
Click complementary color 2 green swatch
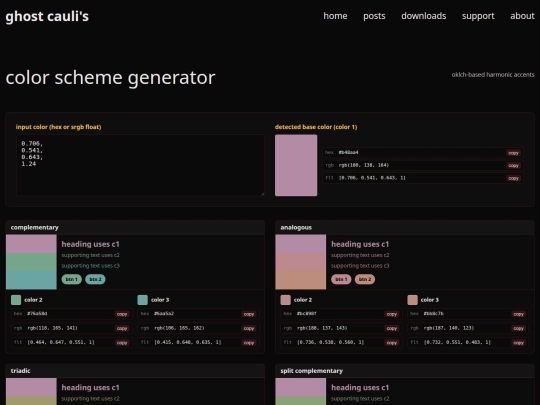coord(16,300)
